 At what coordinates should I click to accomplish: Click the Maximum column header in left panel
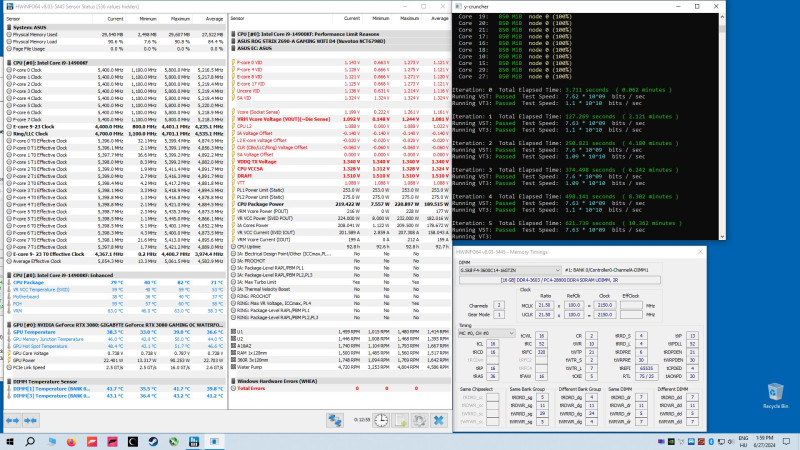point(181,18)
